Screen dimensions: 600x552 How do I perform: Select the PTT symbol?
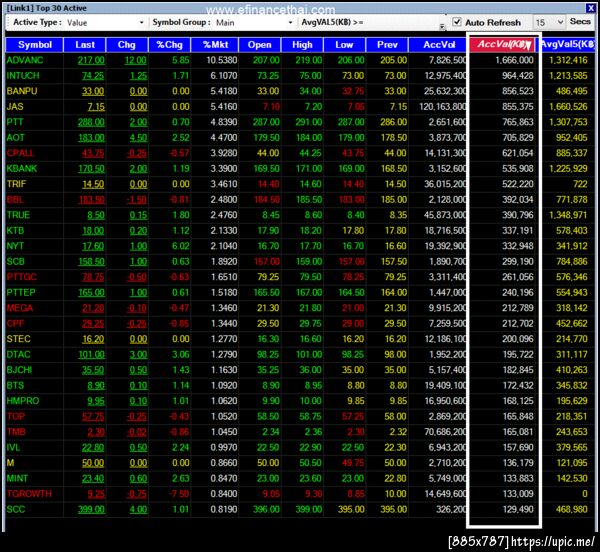point(15,122)
